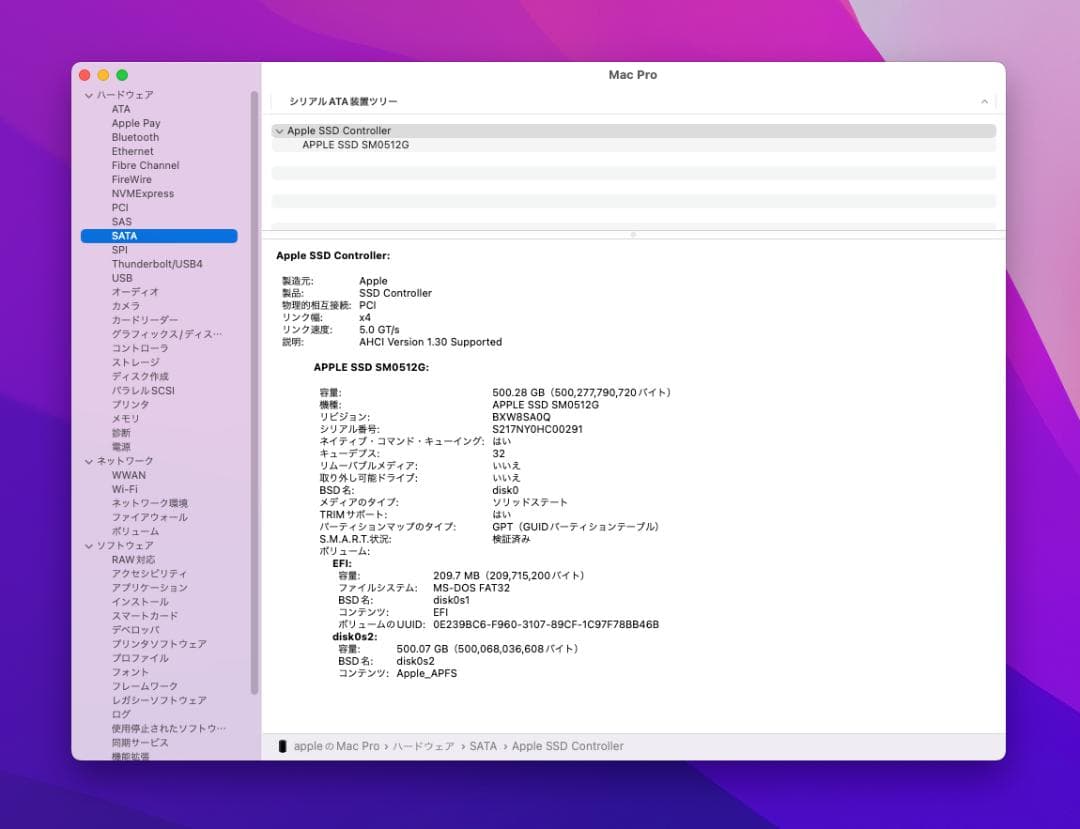Click SATA in the breadcrumb path
The image size is (1080, 829).
pyautogui.click(x=484, y=746)
